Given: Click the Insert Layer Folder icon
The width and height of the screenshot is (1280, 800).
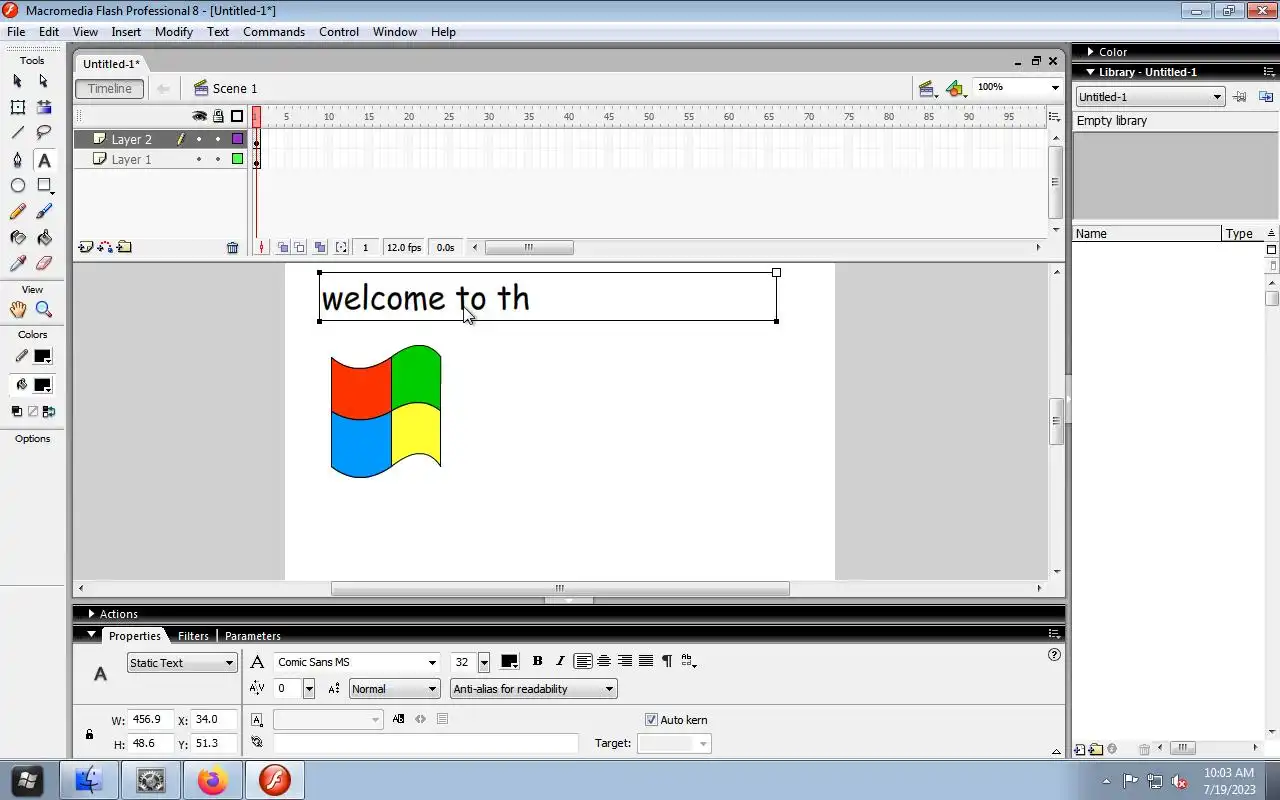Looking at the screenshot, I should 124,247.
